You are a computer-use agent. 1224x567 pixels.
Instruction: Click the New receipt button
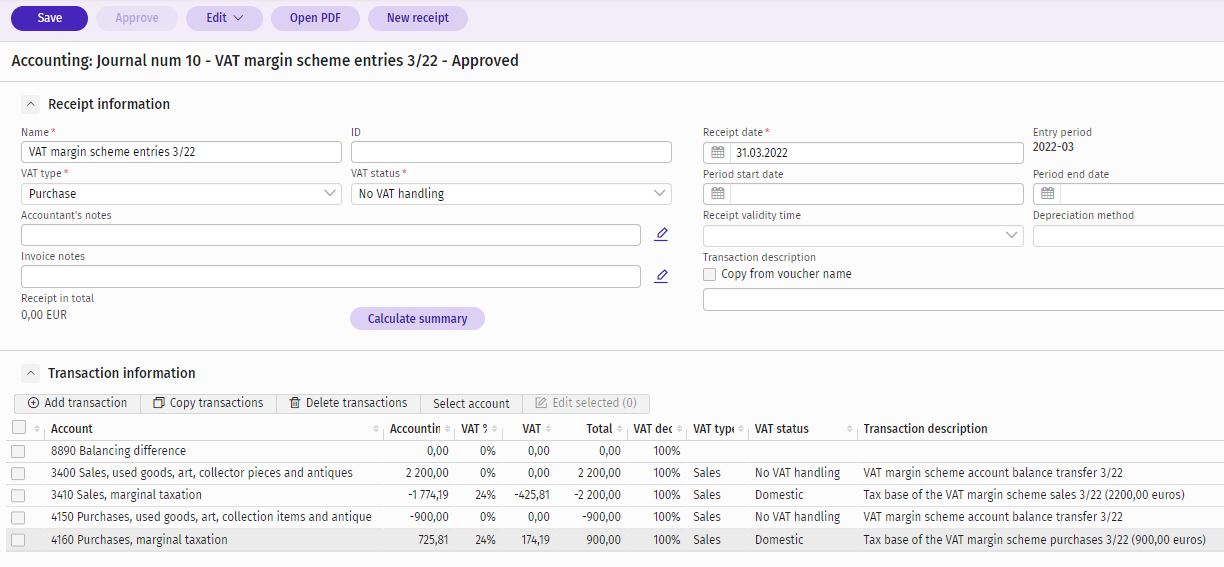(x=418, y=18)
